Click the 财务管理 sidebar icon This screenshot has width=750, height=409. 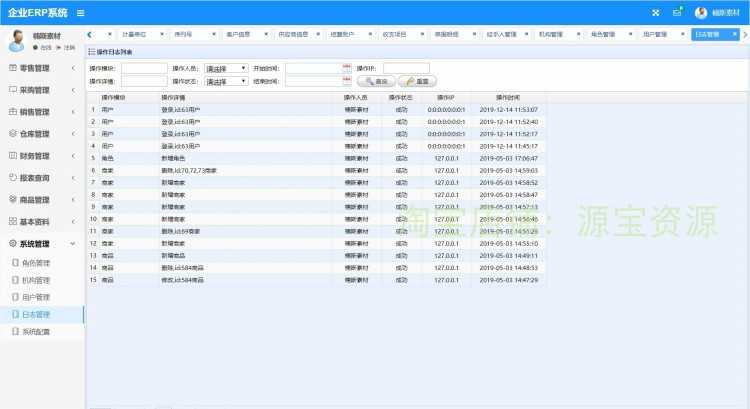click(13, 155)
